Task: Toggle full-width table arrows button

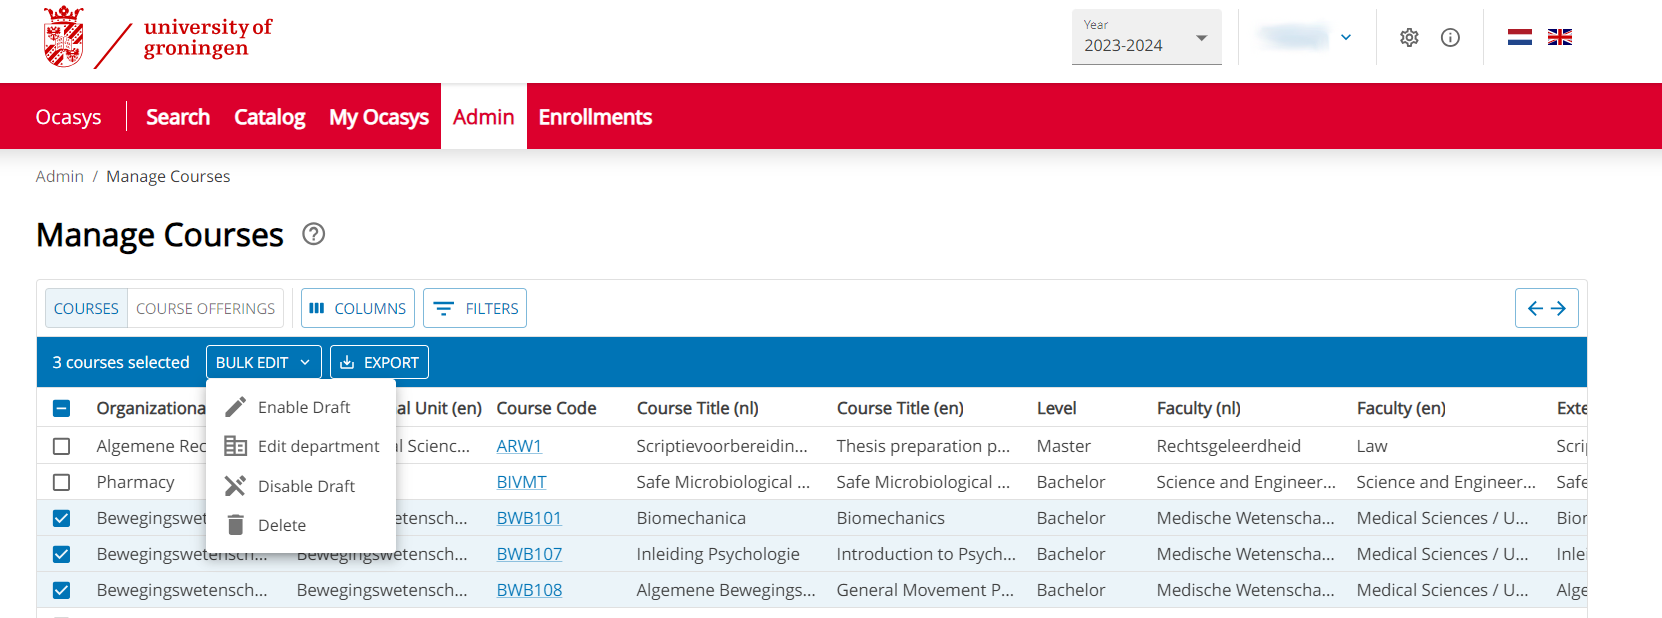Action: pyautogui.click(x=1546, y=308)
